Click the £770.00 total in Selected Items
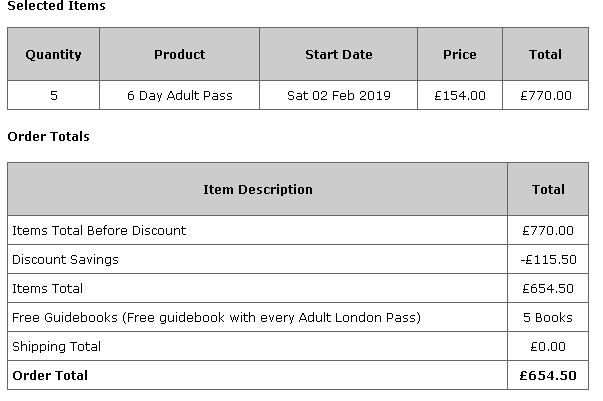This screenshot has width=603, height=401. click(x=546, y=96)
